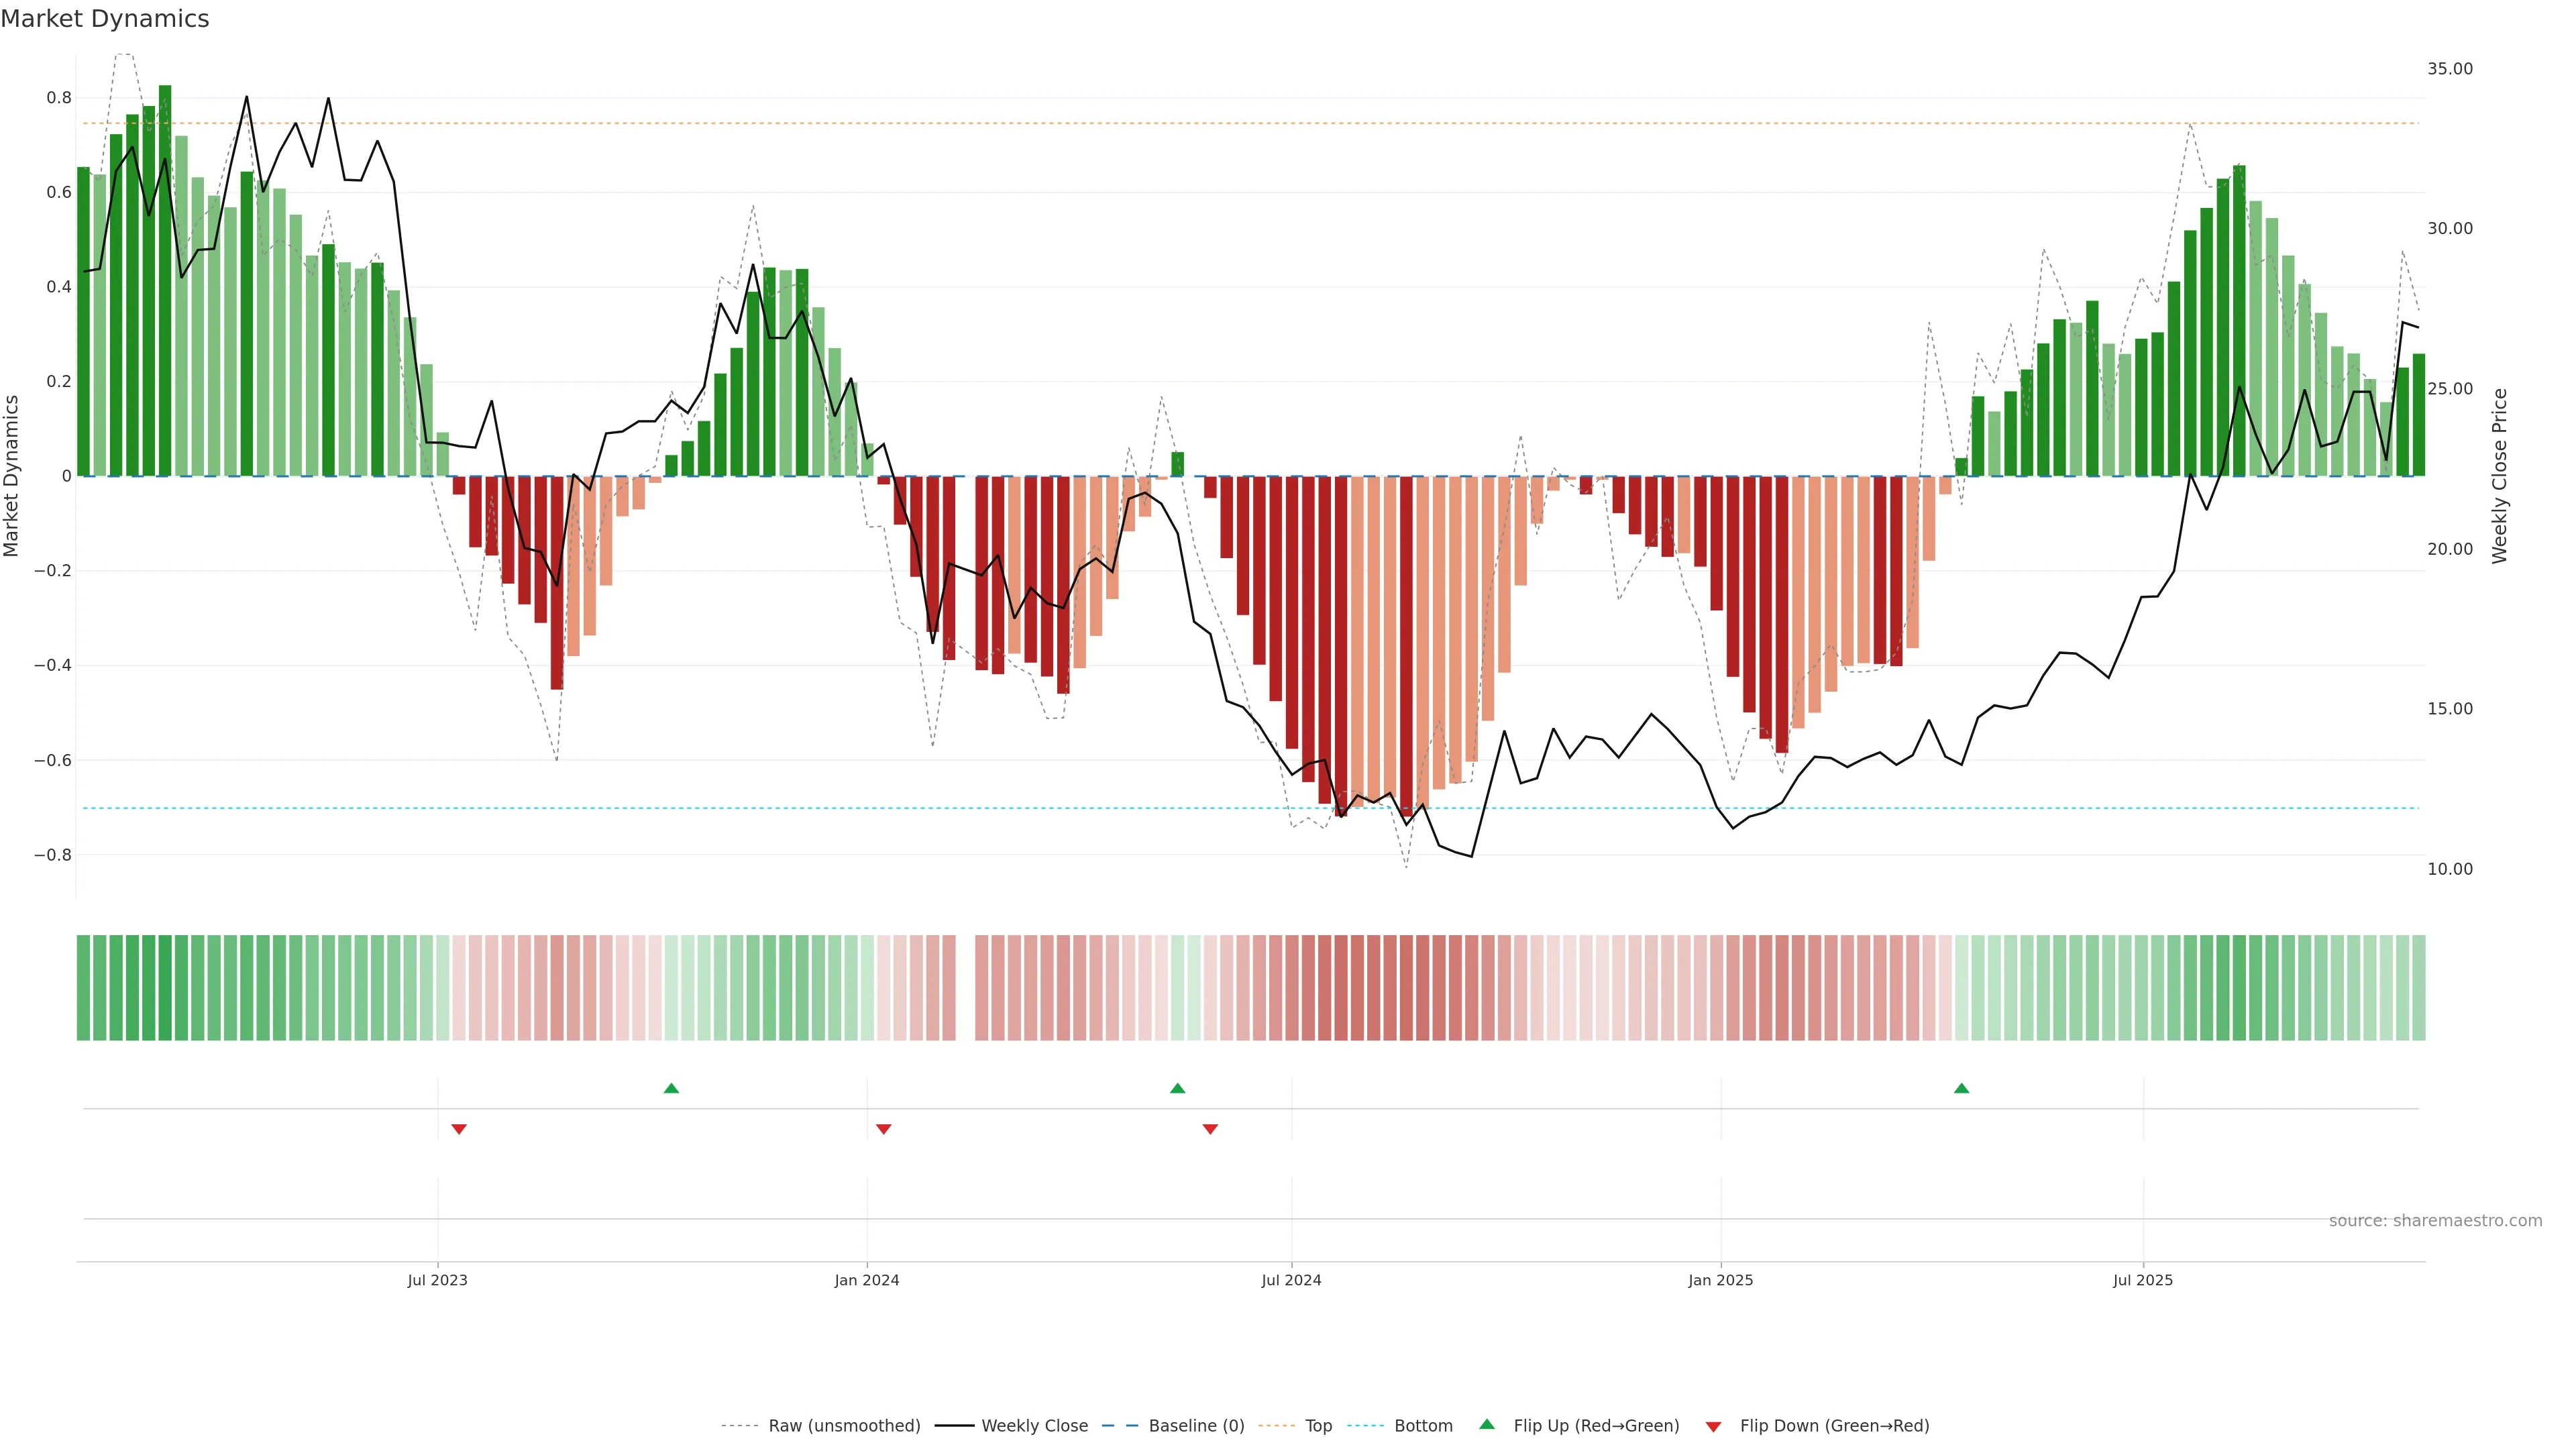
Task: Click the Weekly Close Price axis title
Action: [2500, 476]
